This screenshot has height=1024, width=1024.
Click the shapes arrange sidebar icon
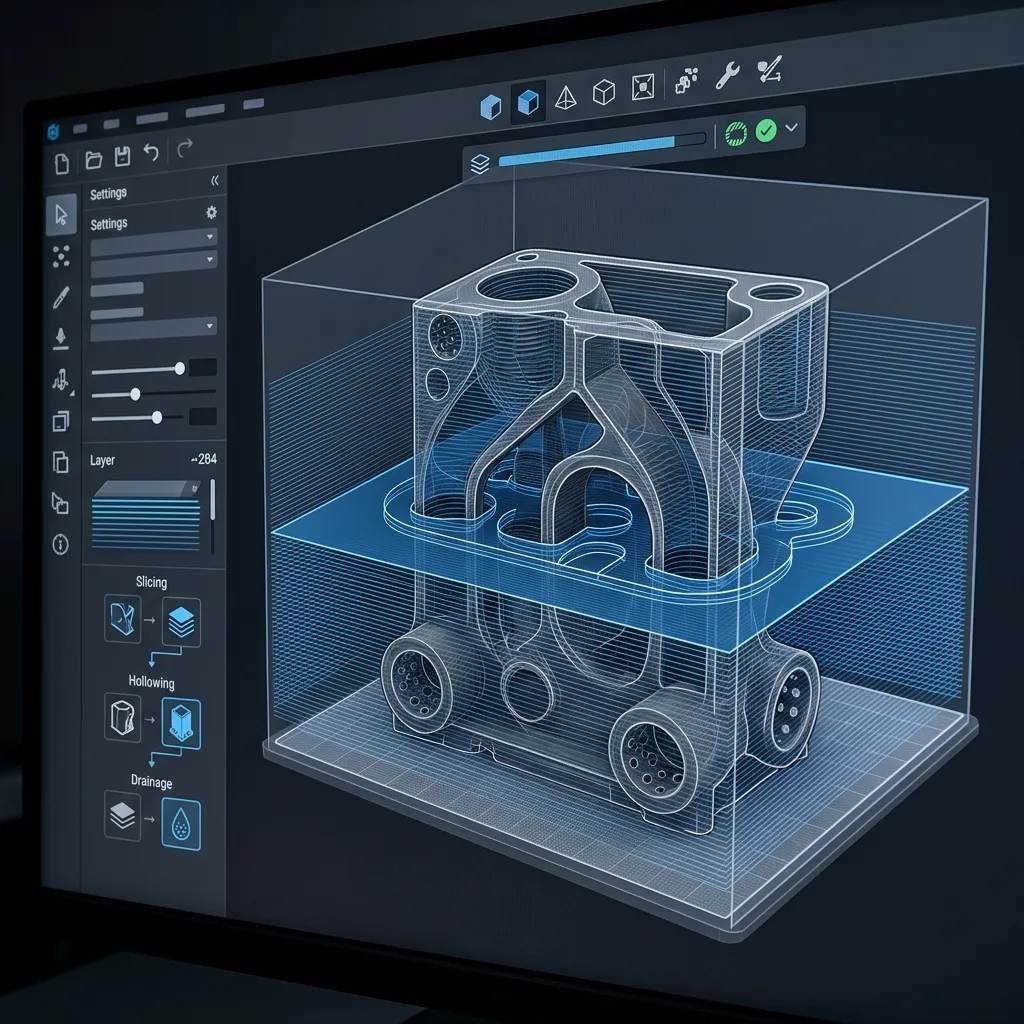(x=60, y=504)
